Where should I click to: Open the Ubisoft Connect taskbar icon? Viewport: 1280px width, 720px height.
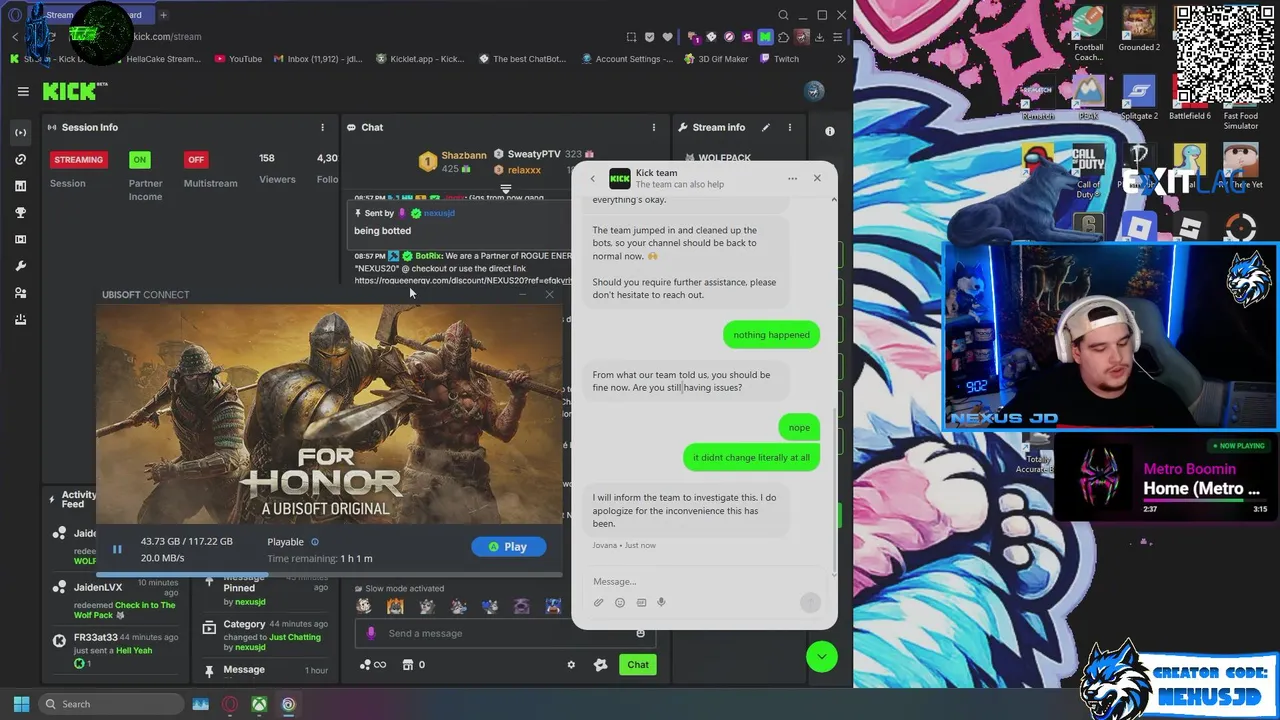click(288, 704)
